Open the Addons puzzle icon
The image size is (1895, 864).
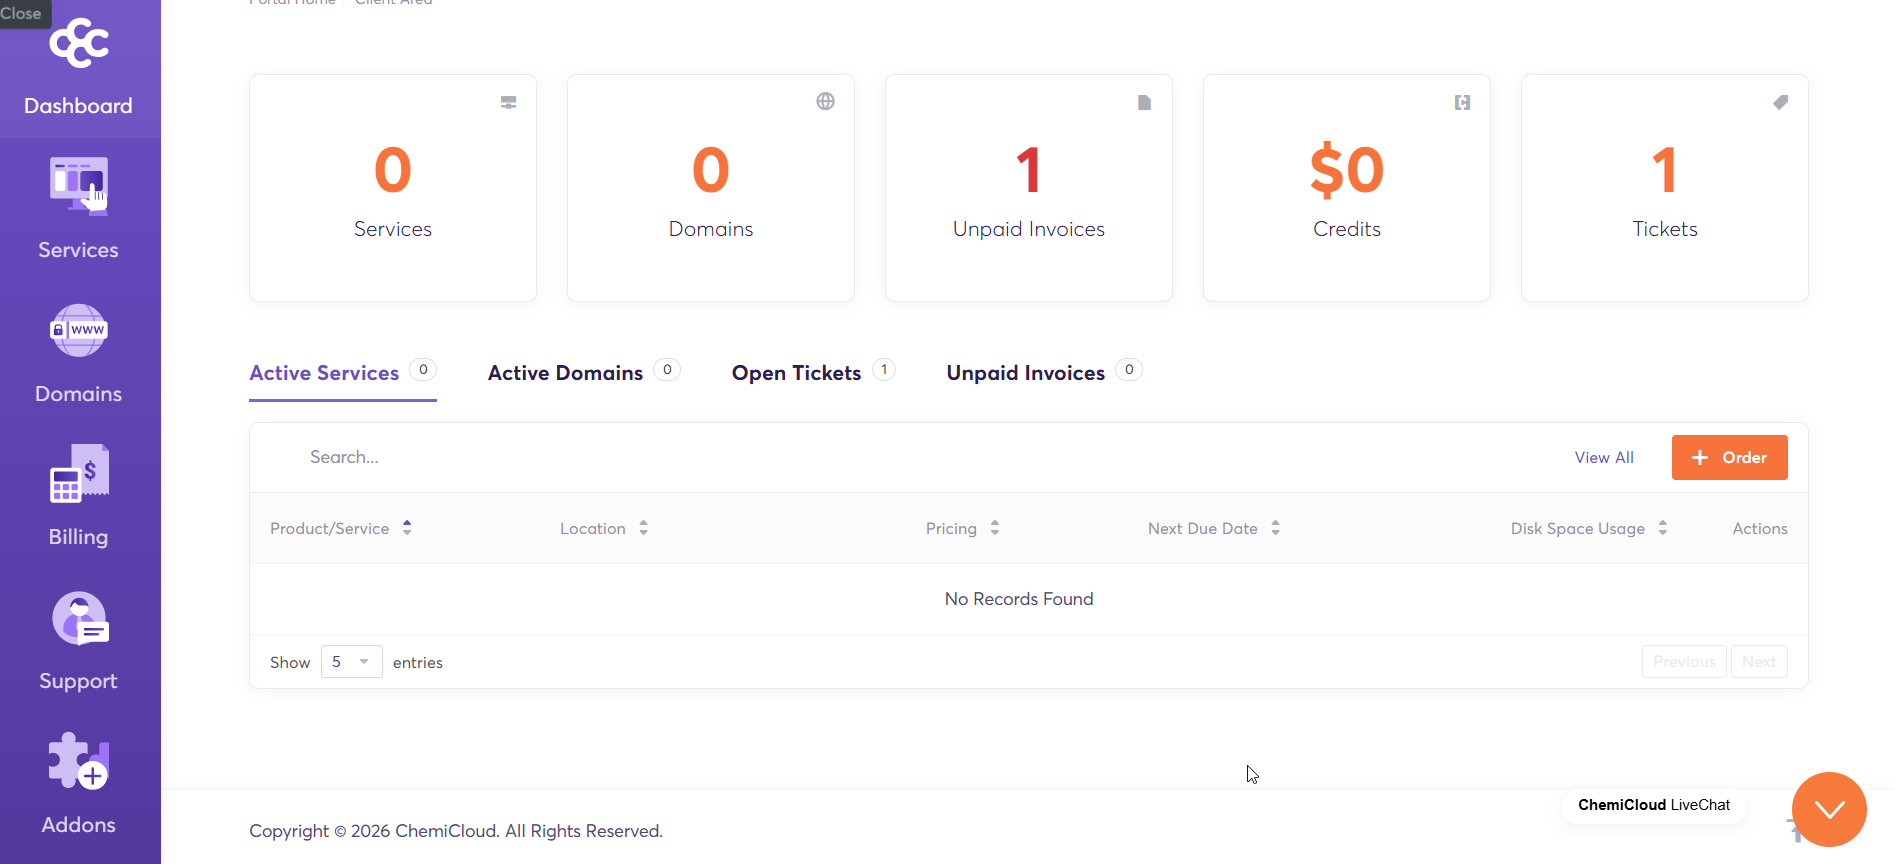pyautogui.click(x=79, y=761)
